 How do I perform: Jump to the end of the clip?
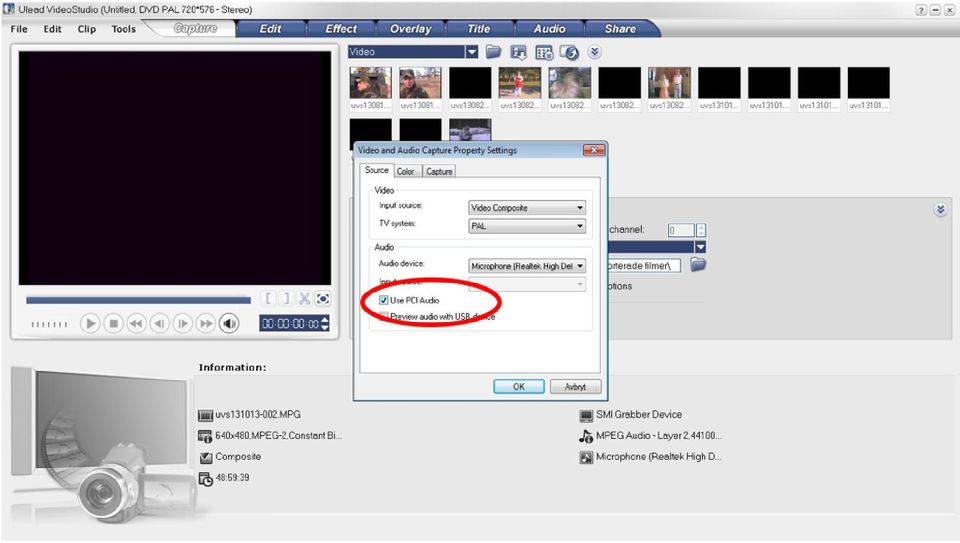(206, 323)
